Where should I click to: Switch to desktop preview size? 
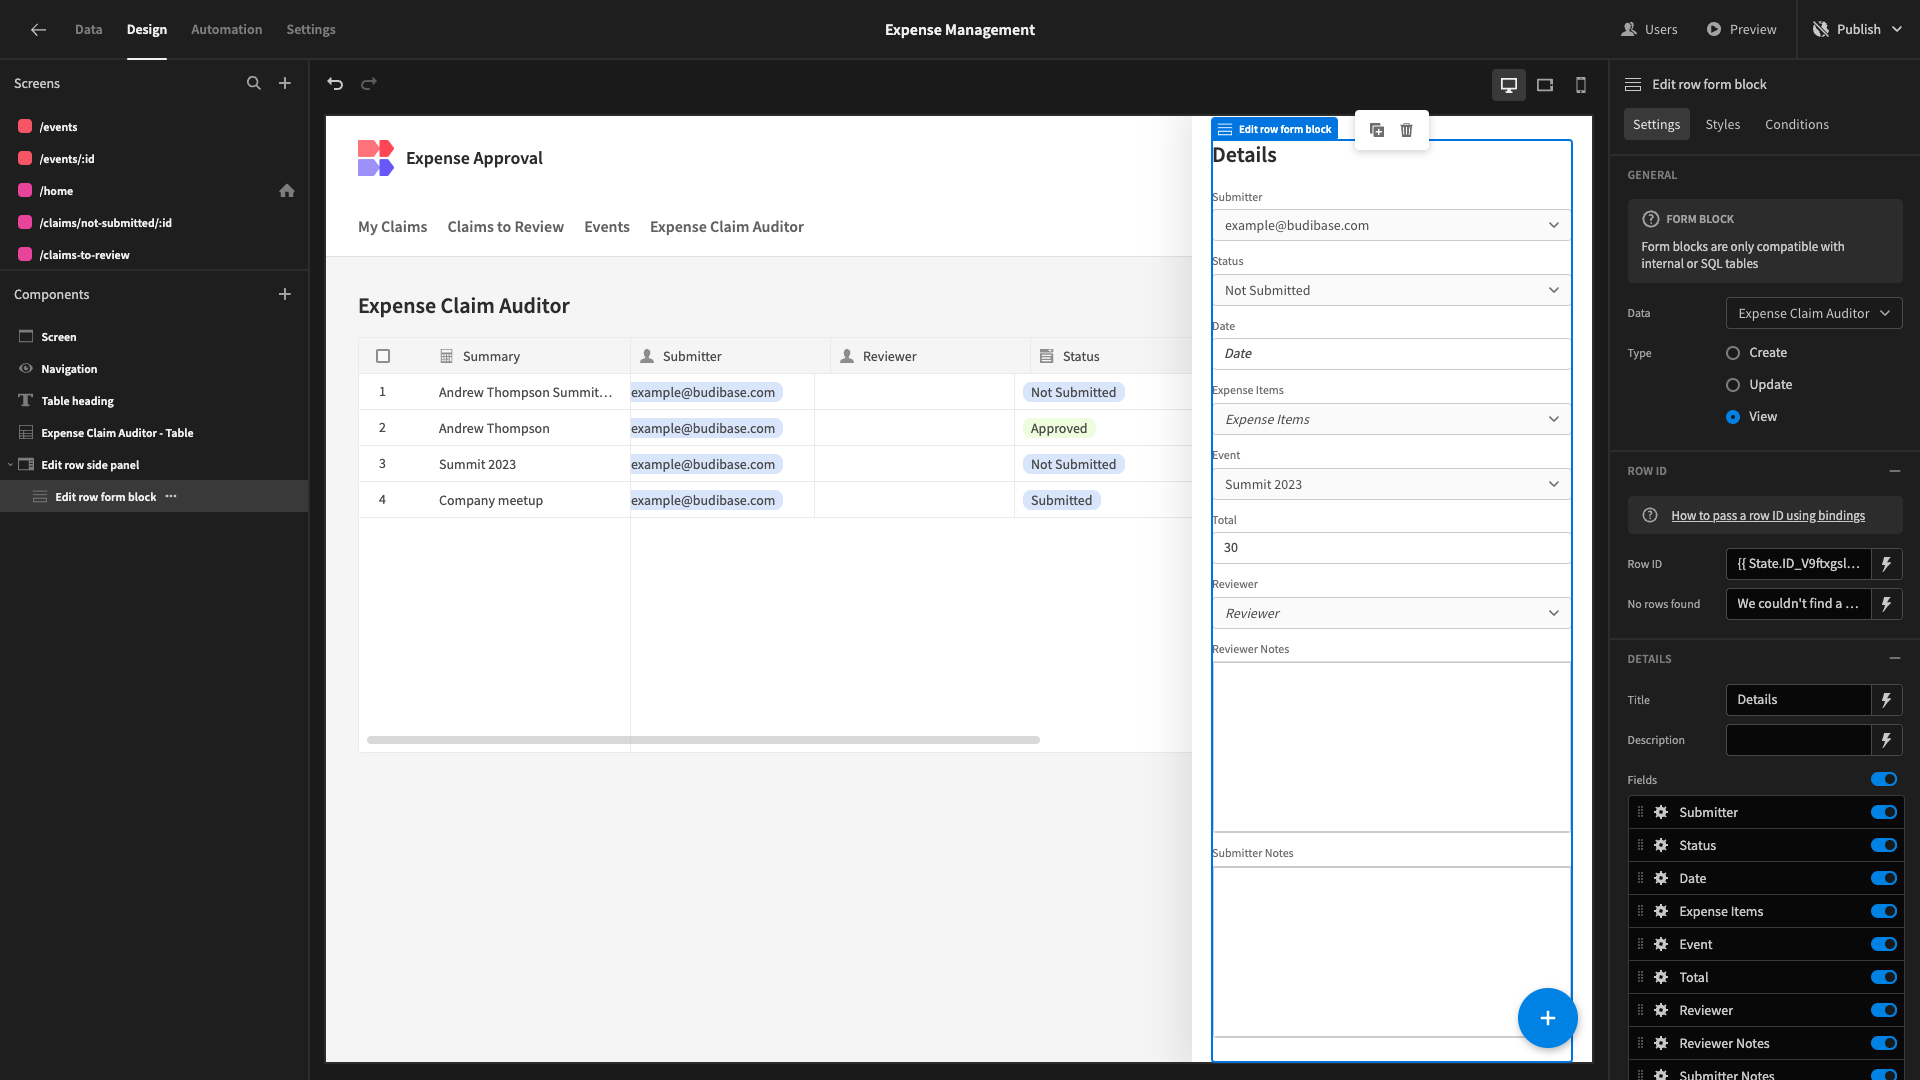coord(1509,85)
